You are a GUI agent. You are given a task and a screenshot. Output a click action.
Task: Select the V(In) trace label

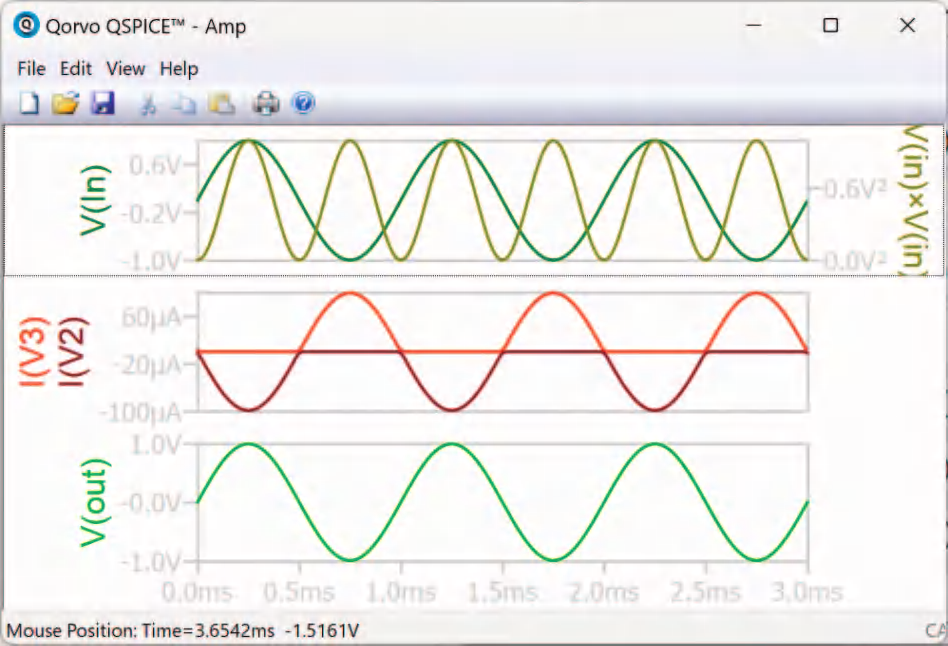pos(95,200)
